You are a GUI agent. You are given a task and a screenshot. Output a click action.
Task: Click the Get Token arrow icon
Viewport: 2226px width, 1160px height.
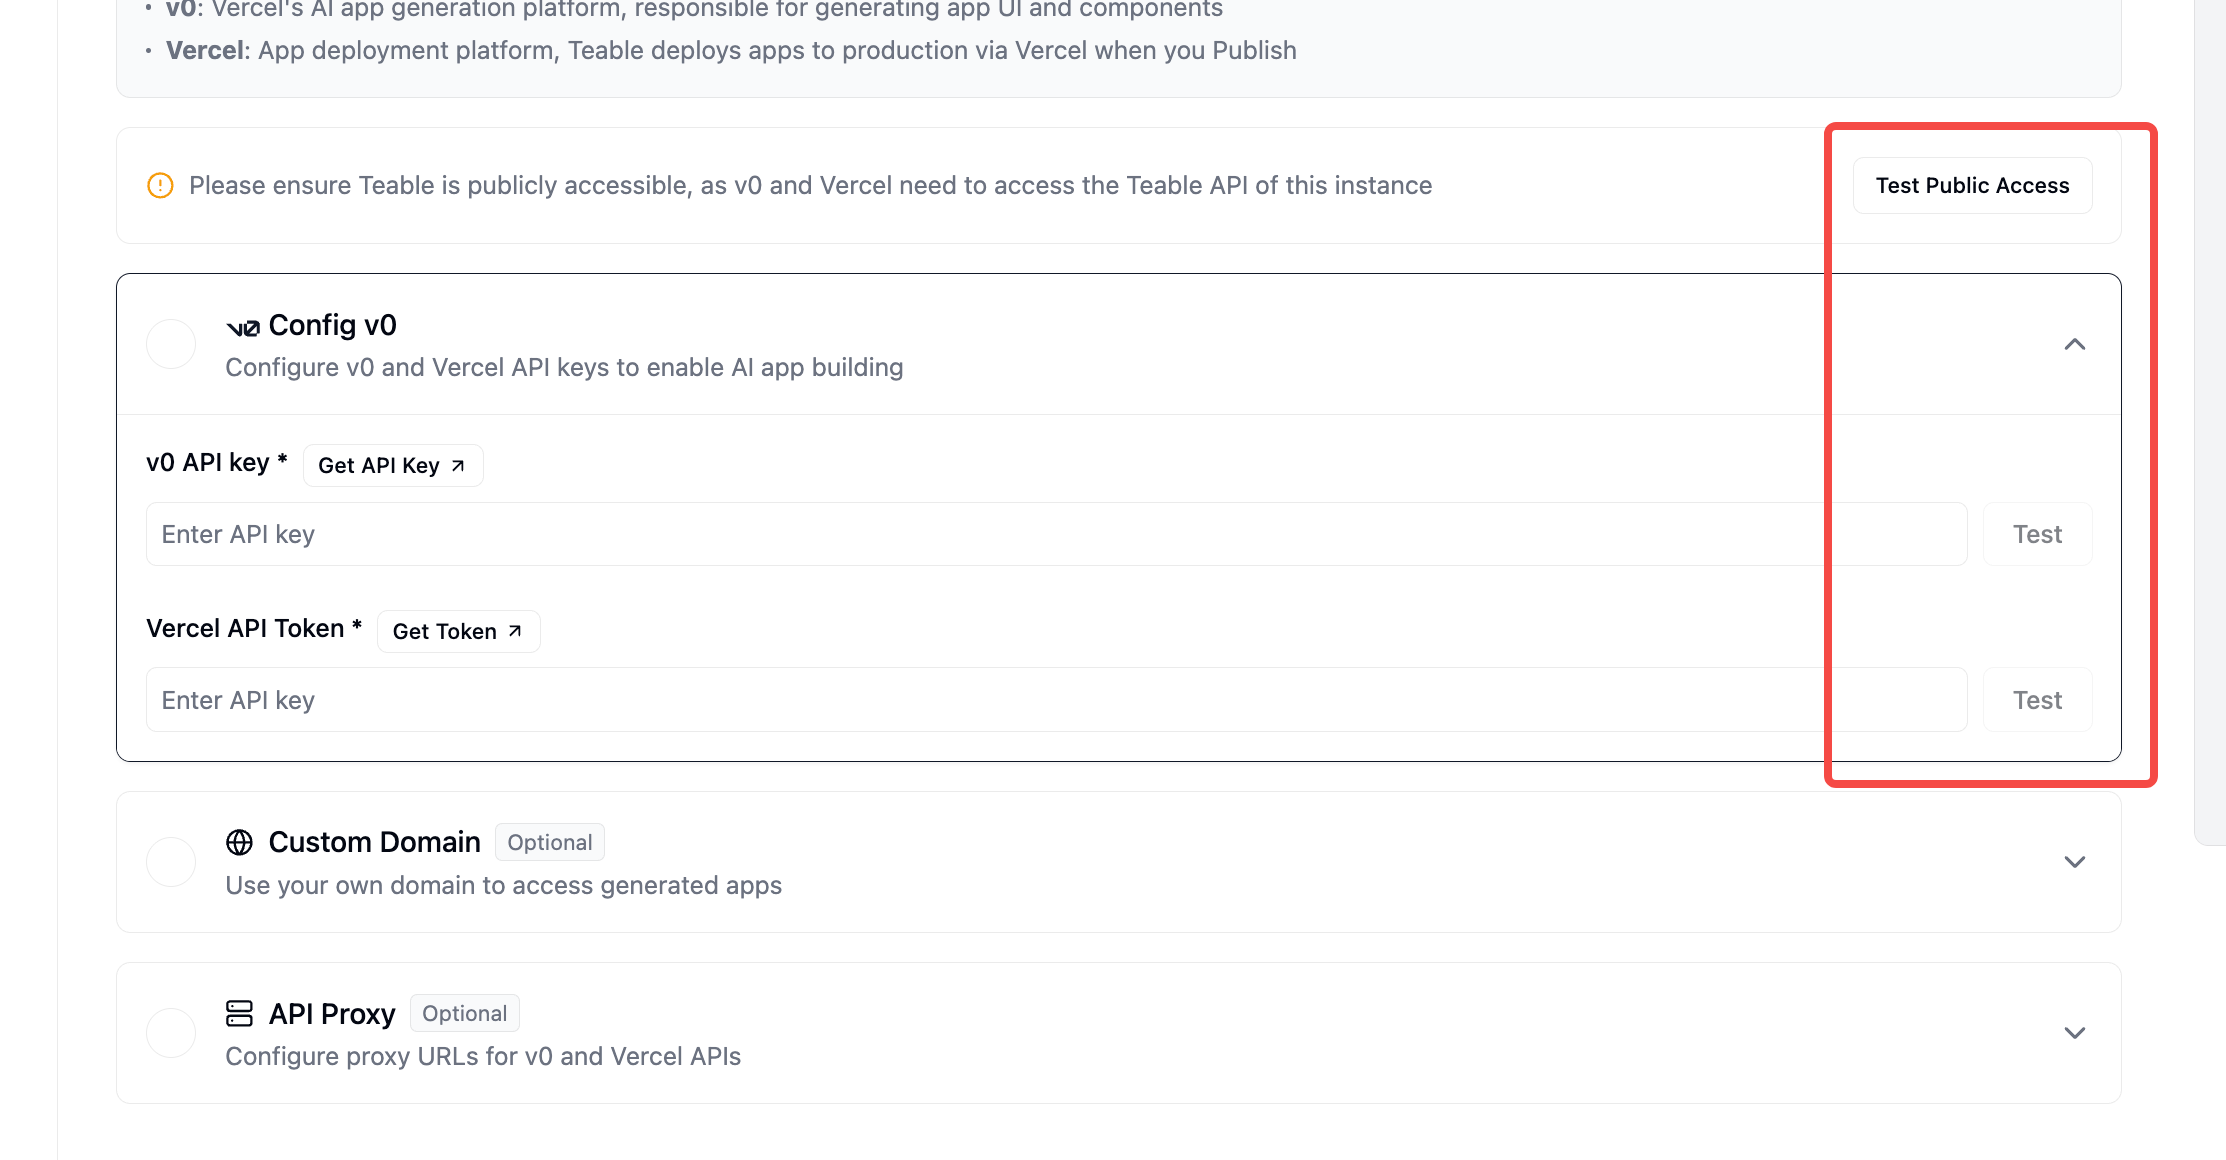click(x=515, y=631)
